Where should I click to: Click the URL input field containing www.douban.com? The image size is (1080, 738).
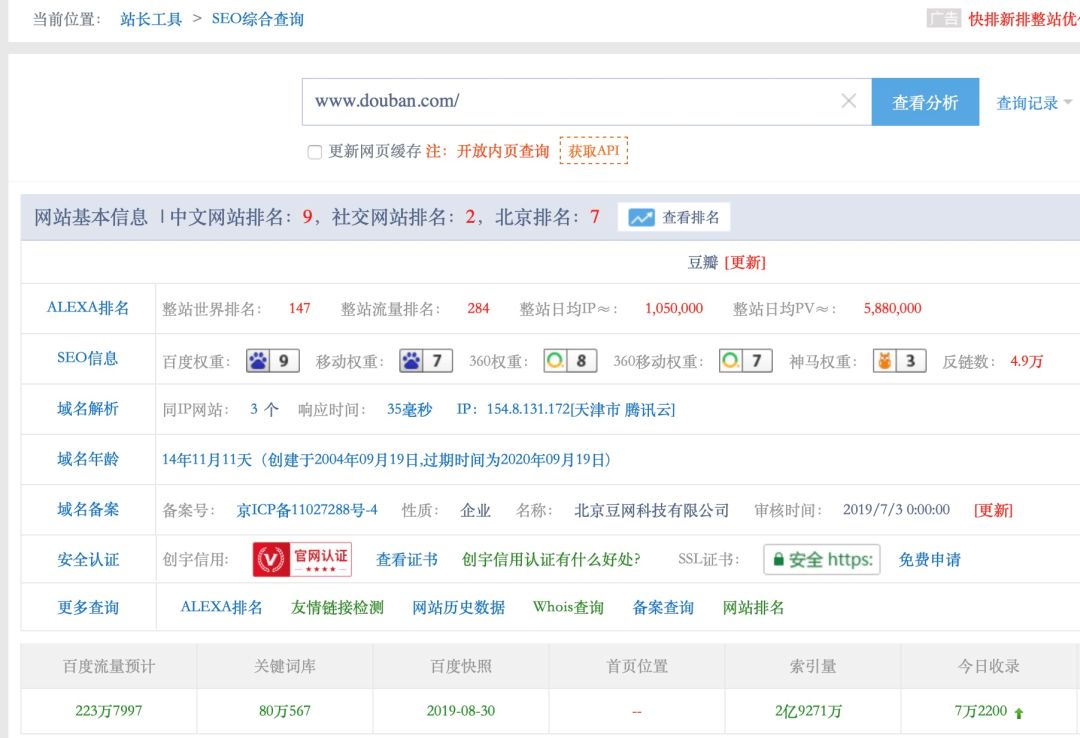(x=570, y=101)
